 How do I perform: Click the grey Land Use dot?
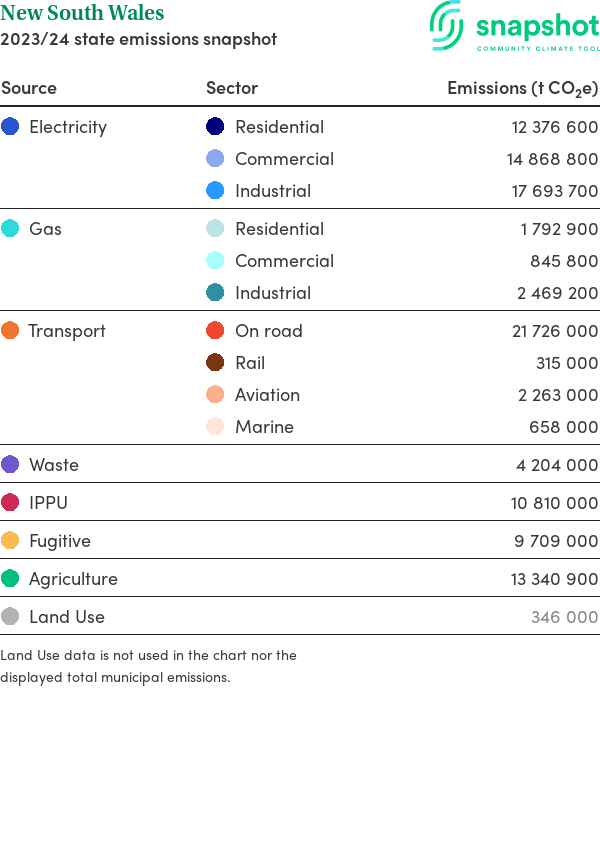click(11, 617)
